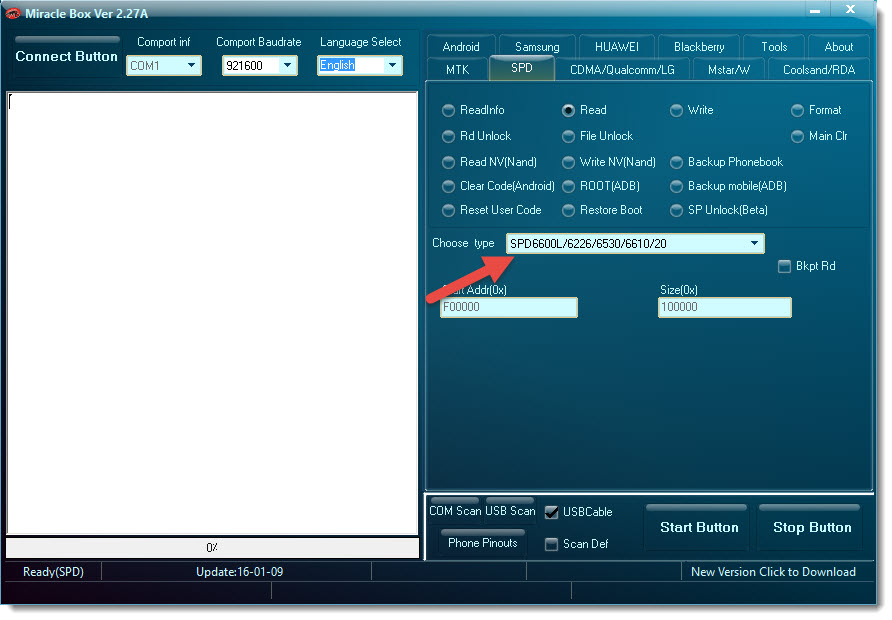The width and height of the screenshot is (892, 620).
Task: Switch to the Android tab
Action: (461, 47)
